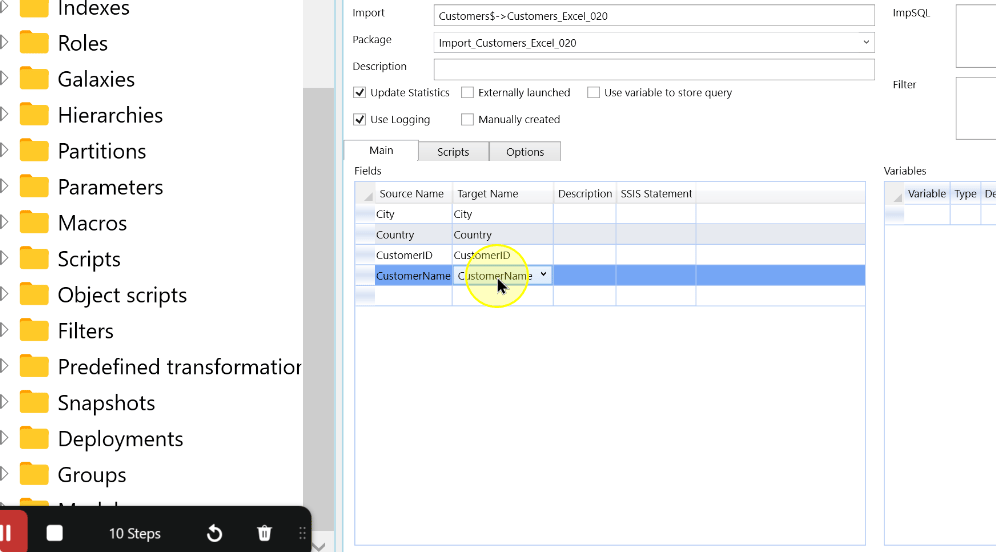Click the Type column header in Variables

[x=965, y=194]
